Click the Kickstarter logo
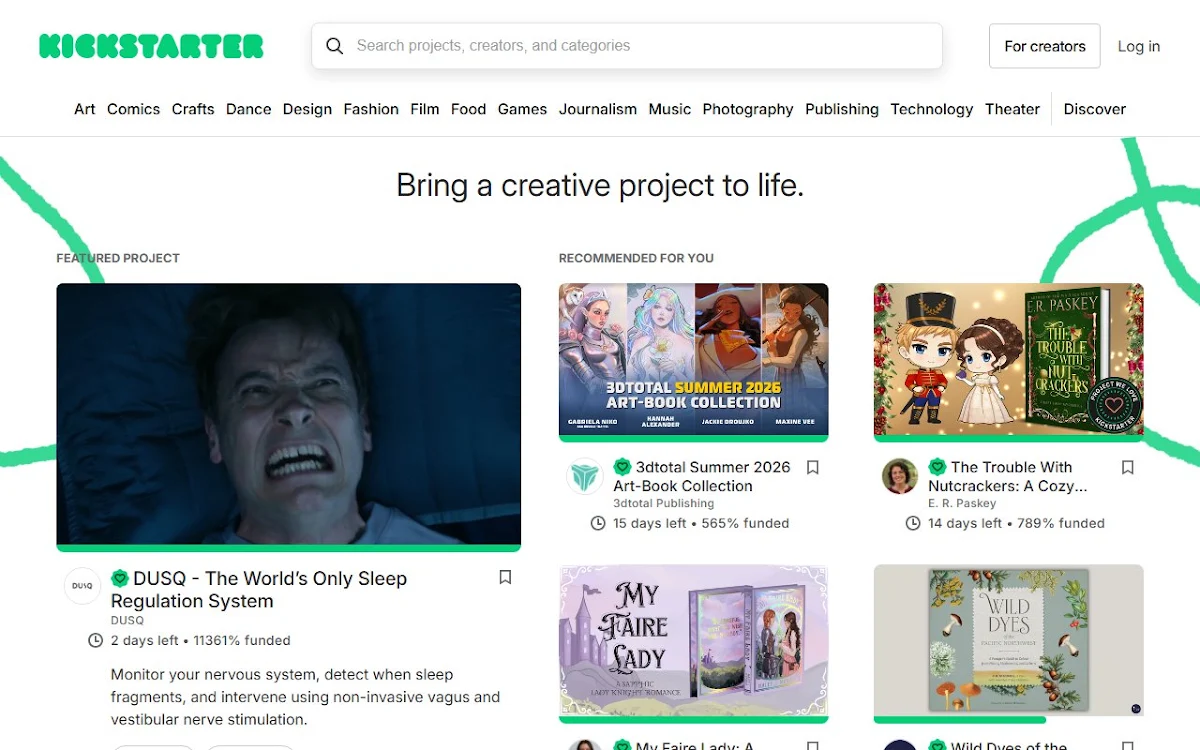1200x750 pixels. pos(151,46)
